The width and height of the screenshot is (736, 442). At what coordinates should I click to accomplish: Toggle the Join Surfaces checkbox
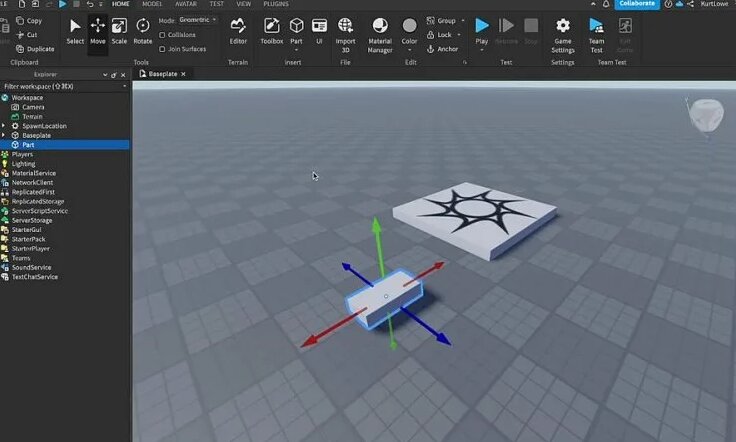click(162, 49)
